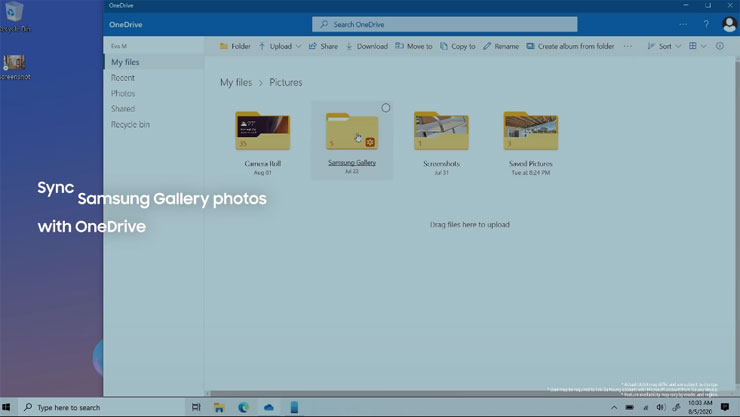Open the Samsung Gallery folder icon

(x=352, y=131)
